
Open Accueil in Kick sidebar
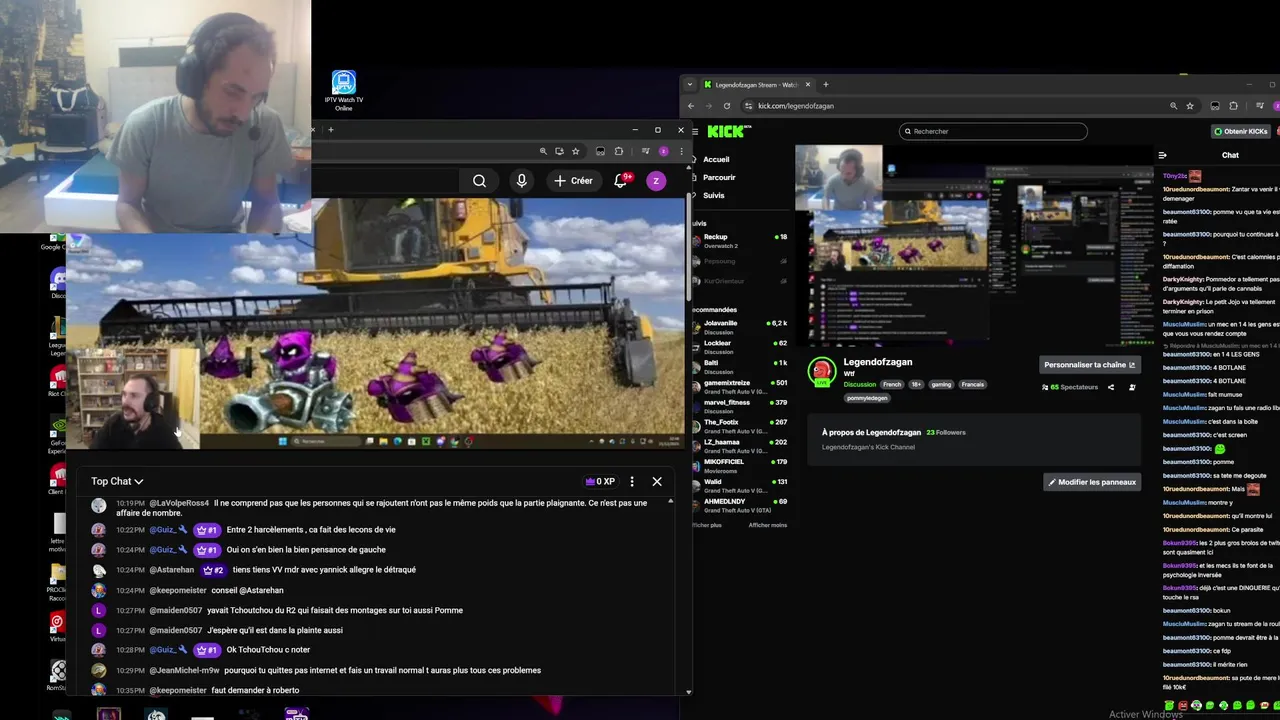[716, 159]
